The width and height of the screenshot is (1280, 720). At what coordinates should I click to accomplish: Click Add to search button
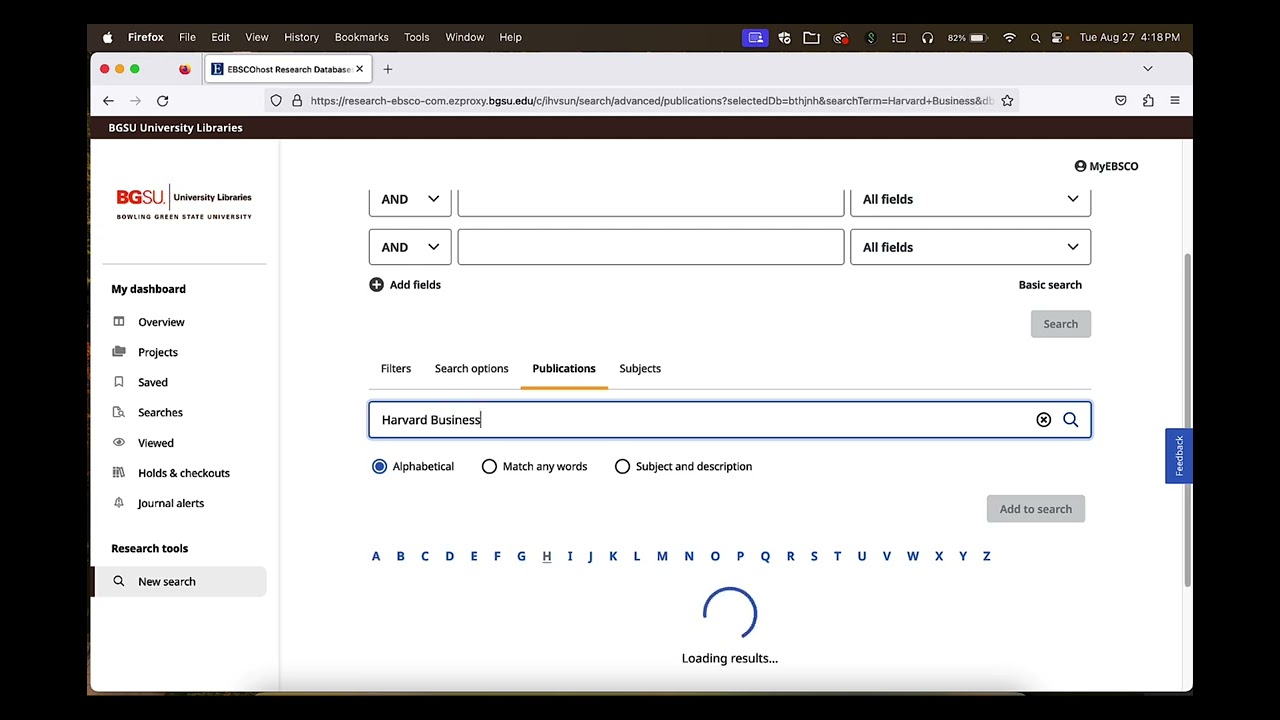1036,509
